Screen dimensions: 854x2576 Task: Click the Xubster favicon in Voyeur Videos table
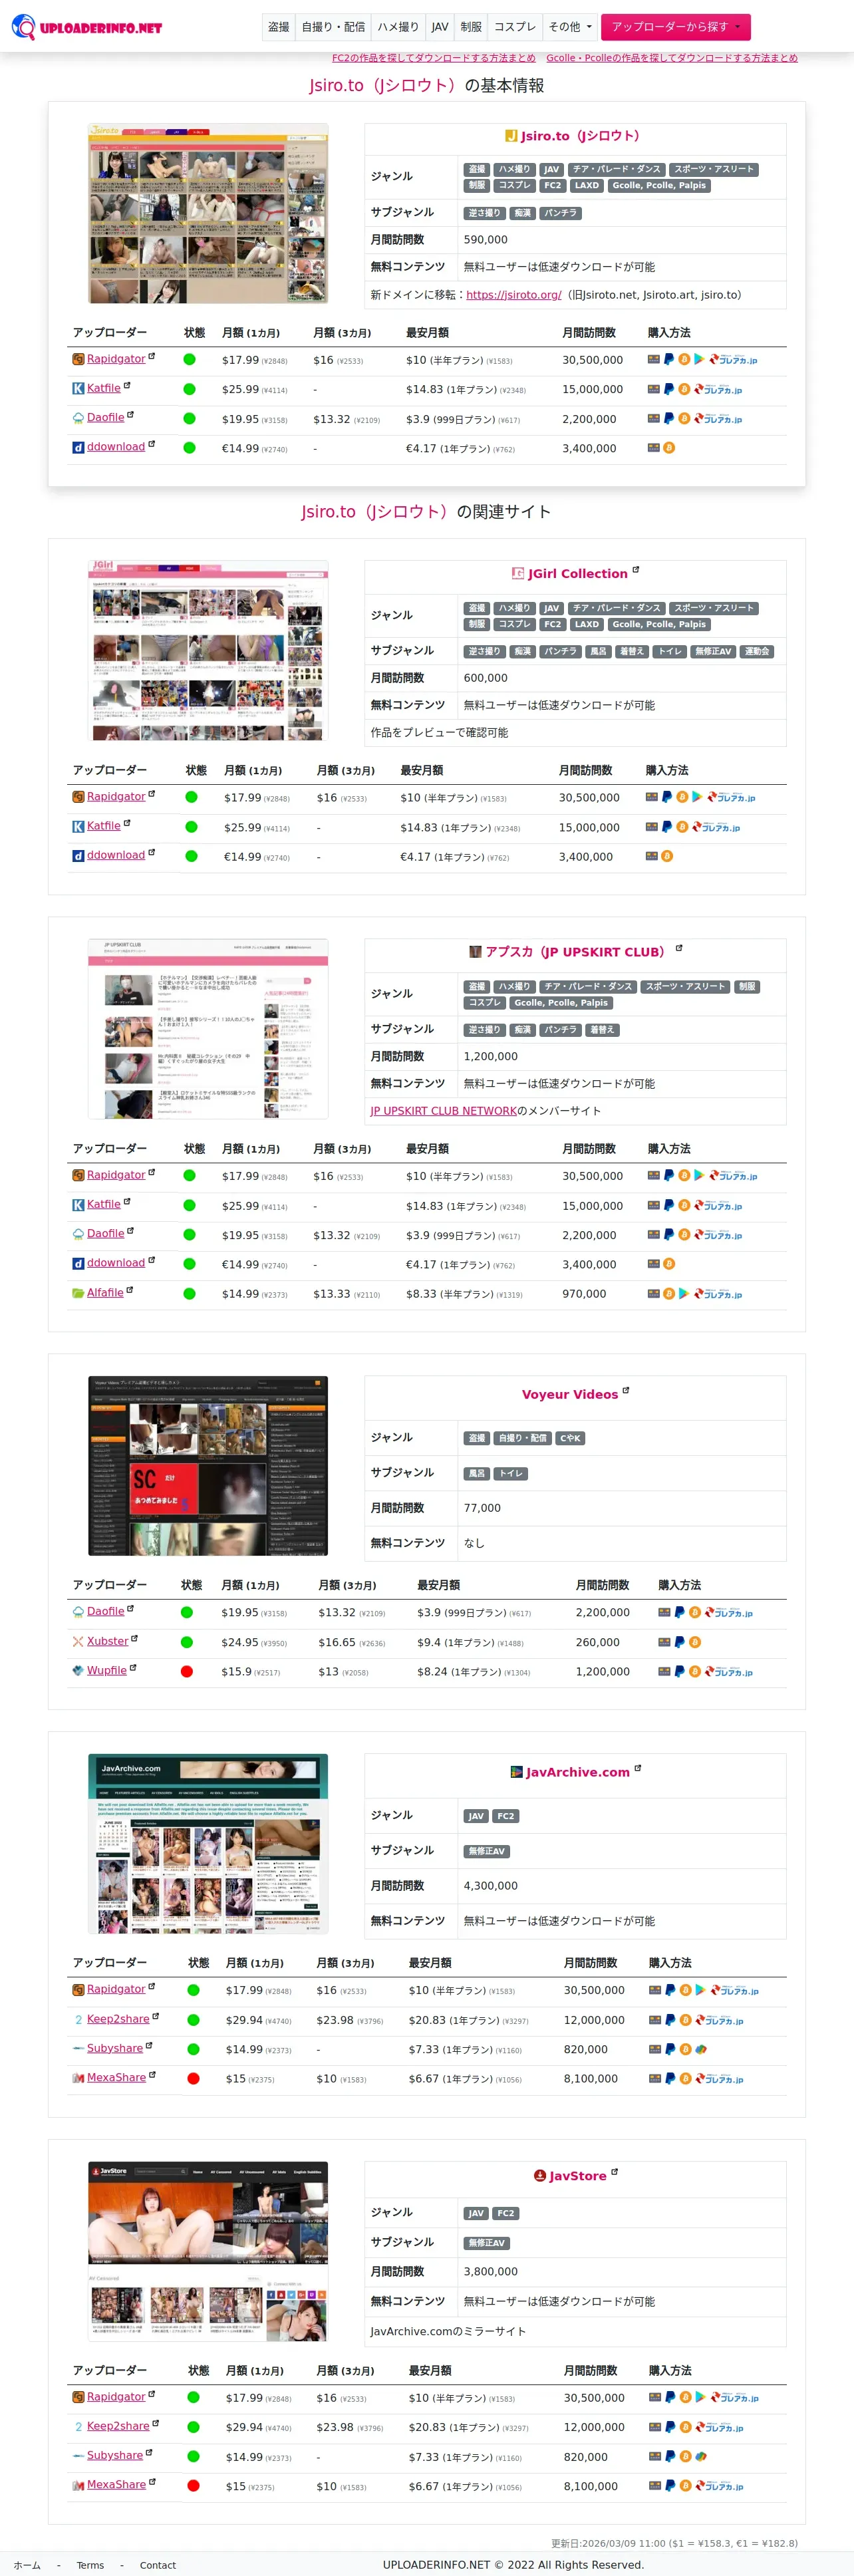pyautogui.click(x=78, y=1642)
